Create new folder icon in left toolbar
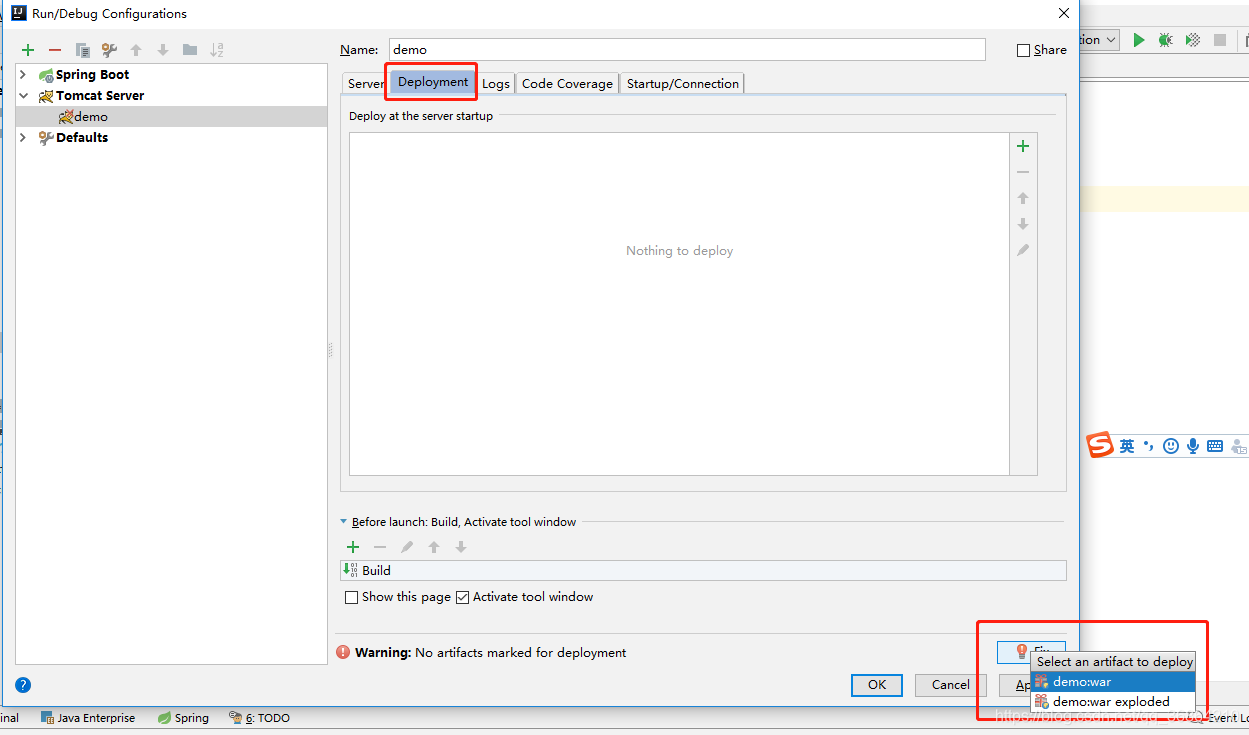 190,50
